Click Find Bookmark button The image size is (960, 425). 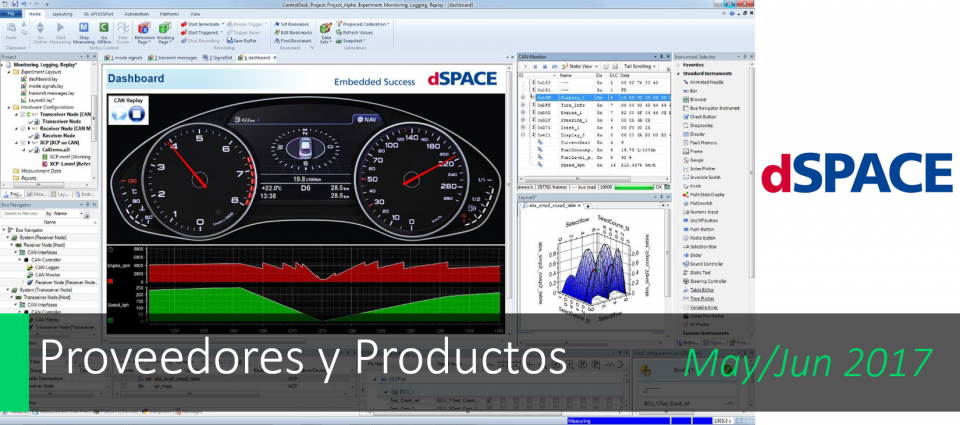coord(293,40)
